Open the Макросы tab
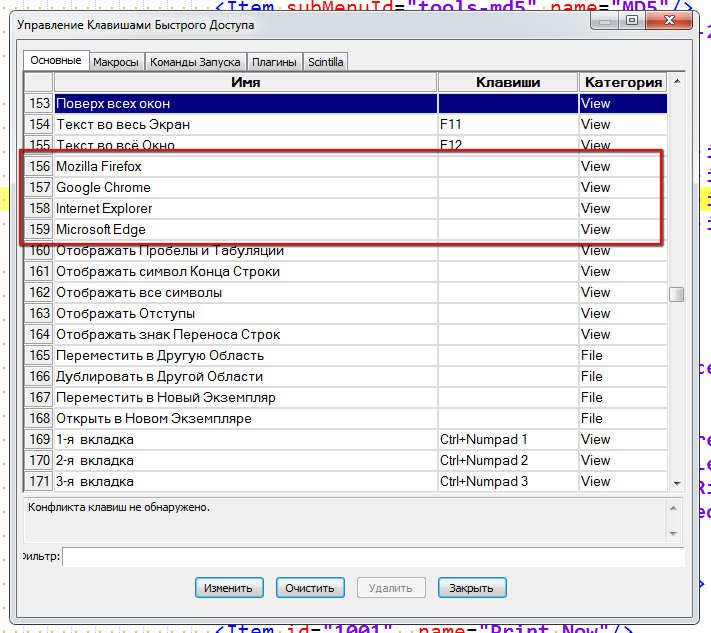This screenshot has width=711, height=633. [116, 62]
